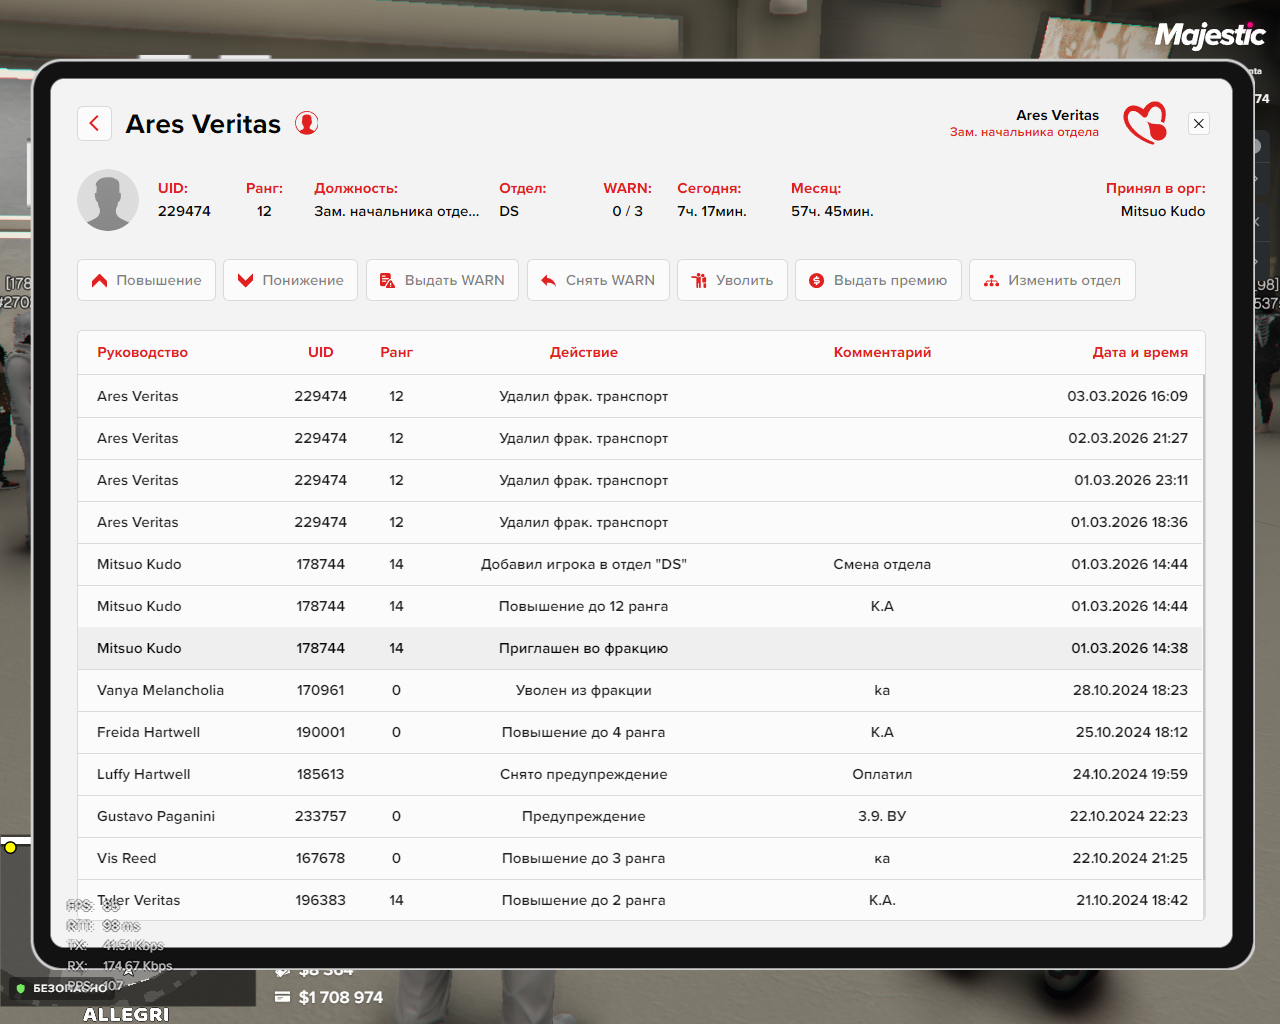Close the member panel with the X button
Screen dimensions: 1280x1024
[1198, 123]
